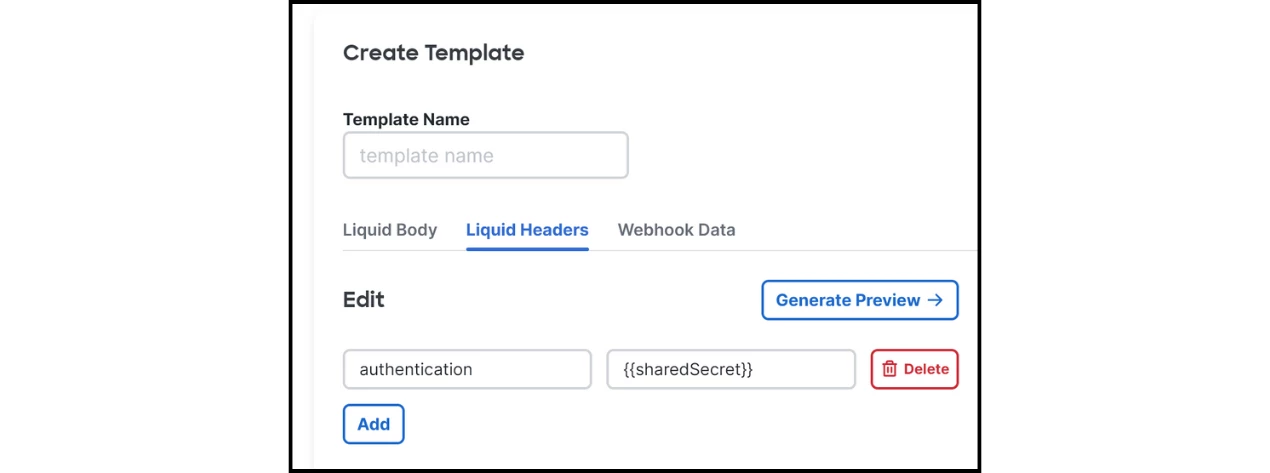The width and height of the screenshot is (1270, 473).
Task: Click the Generate Preview text label
Action: (x=848, y=300)
